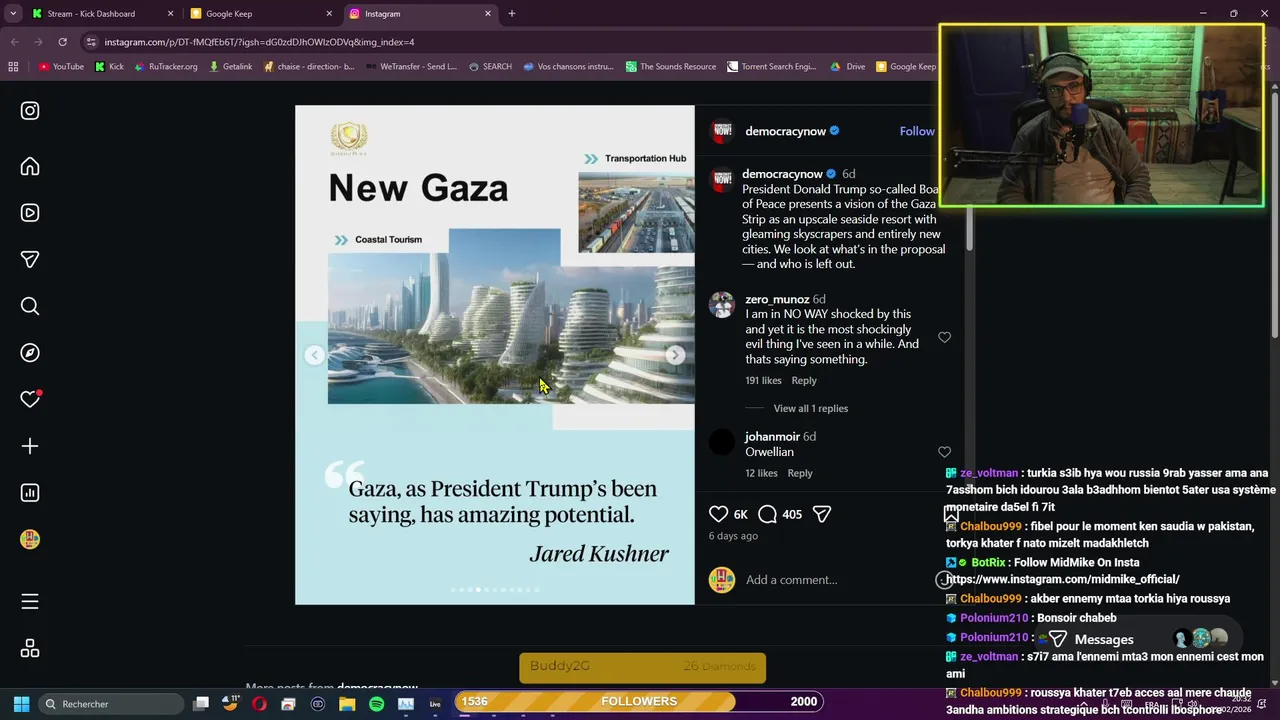Open Windows Start menu
The width and height of the screenshot is (1280, 720).
tap(21, 704)
